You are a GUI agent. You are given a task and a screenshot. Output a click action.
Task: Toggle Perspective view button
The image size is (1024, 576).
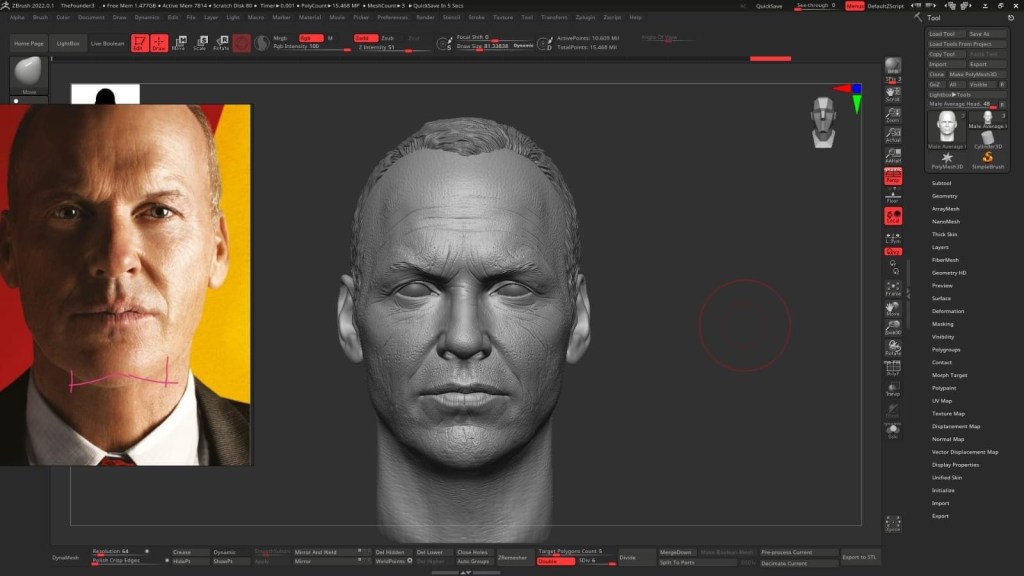[x=893, y=177]
